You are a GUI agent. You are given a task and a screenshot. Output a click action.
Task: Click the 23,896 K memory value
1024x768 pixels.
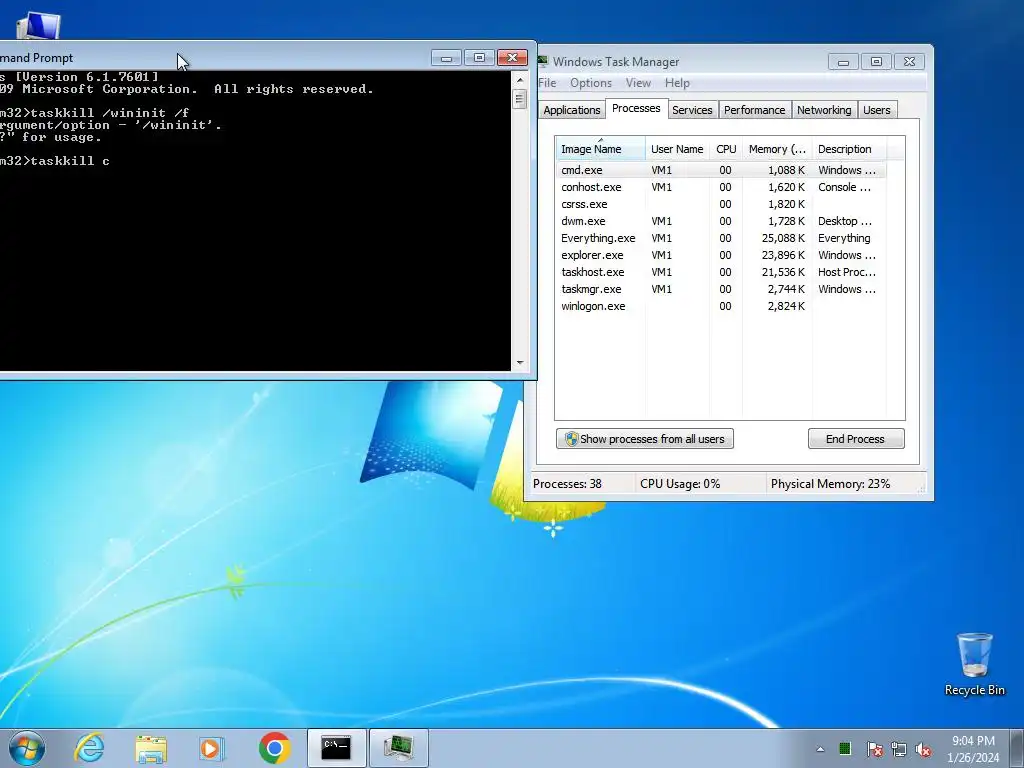click(783, 255)
